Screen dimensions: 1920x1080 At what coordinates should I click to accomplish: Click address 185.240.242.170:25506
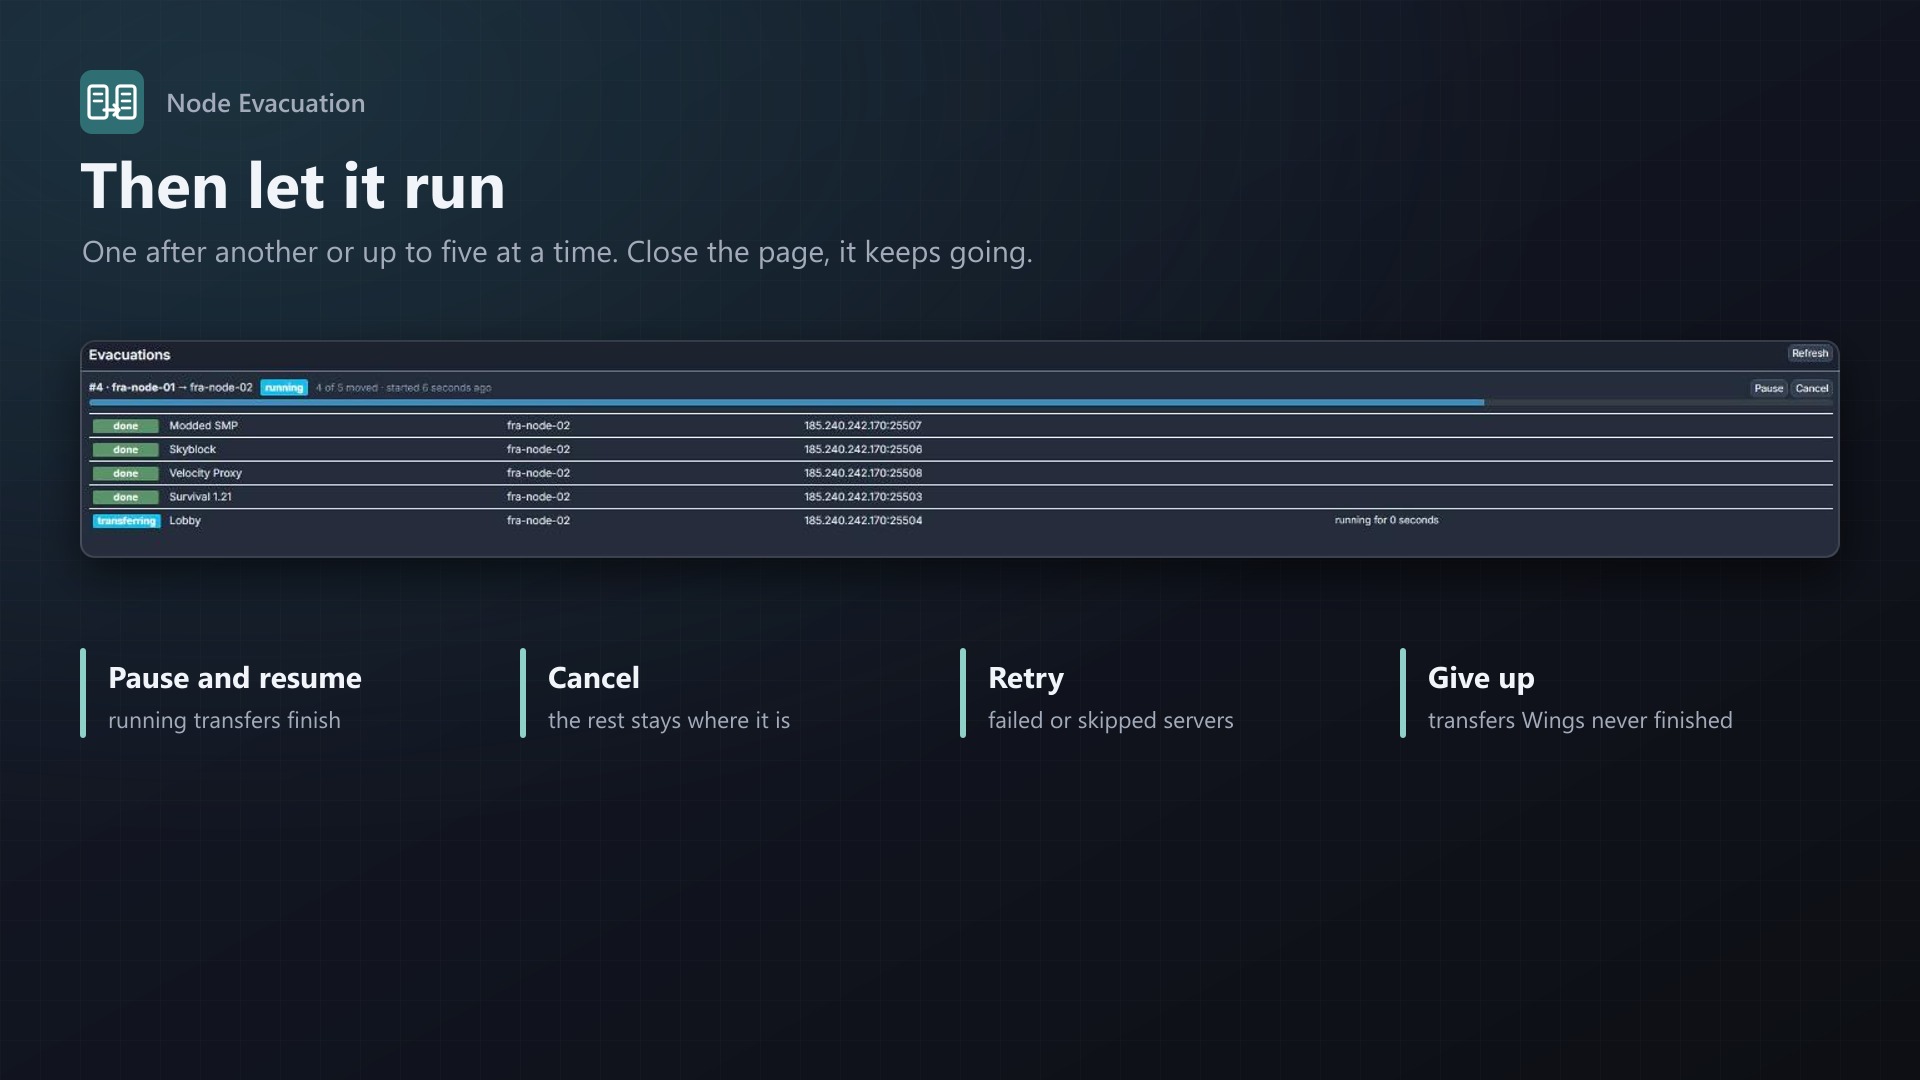(863, 450)
